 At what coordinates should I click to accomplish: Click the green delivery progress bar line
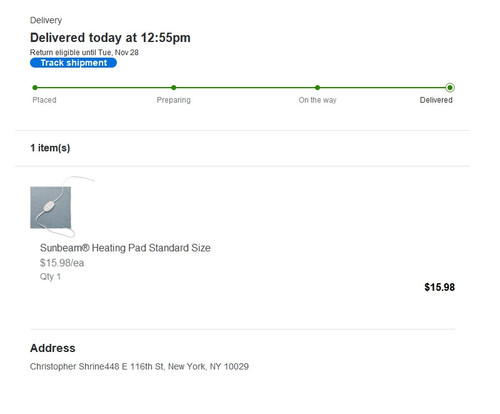pos(242,88)
